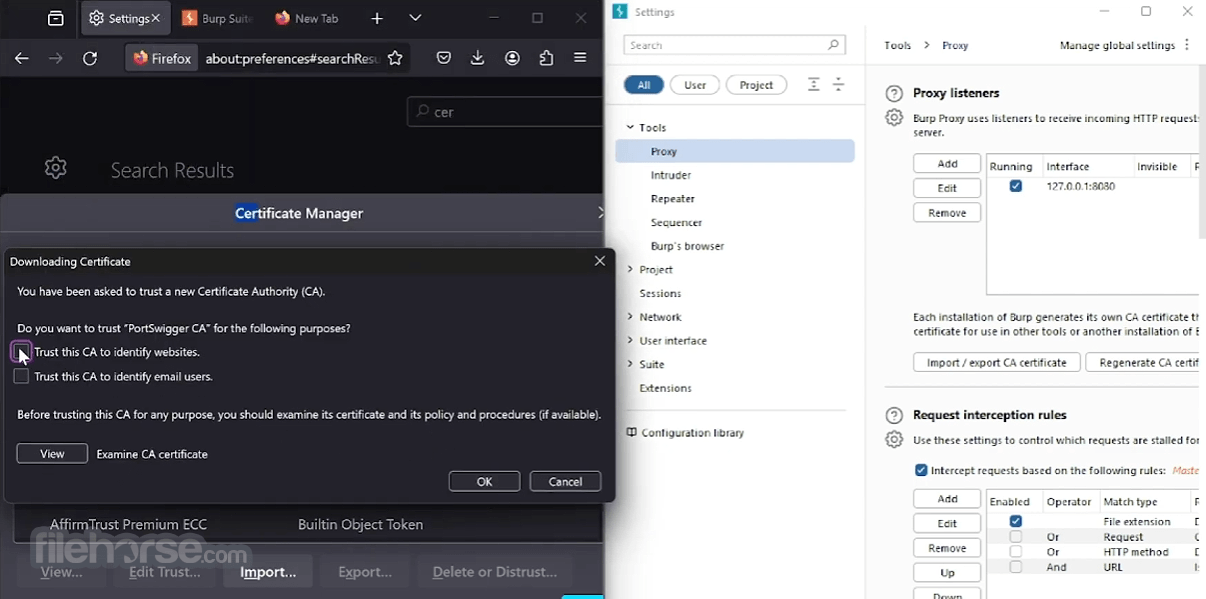Toggle Running checkbox for 127.0.0.1:8080
Image resolution: width=1206 pixels, height=599 pixels.
[1016, 186]
